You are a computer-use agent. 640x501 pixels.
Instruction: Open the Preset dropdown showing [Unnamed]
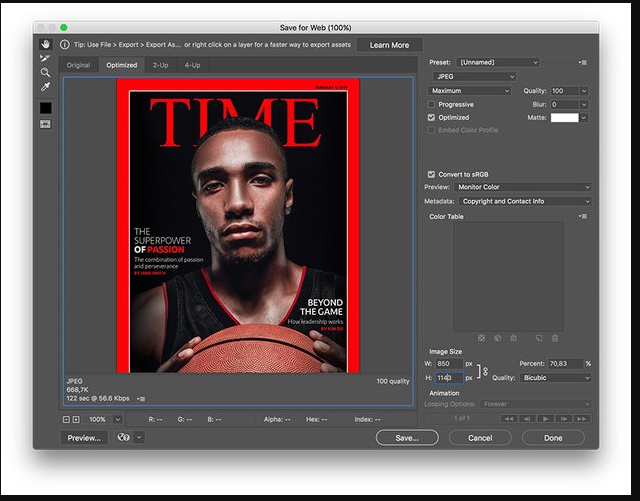pyautogui.click(x=498, y=62)
